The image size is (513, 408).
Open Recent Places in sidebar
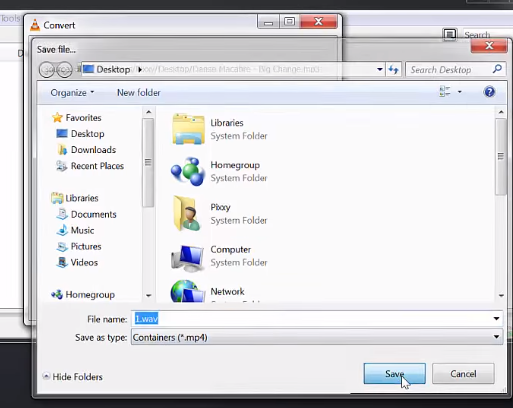[97, 166]
